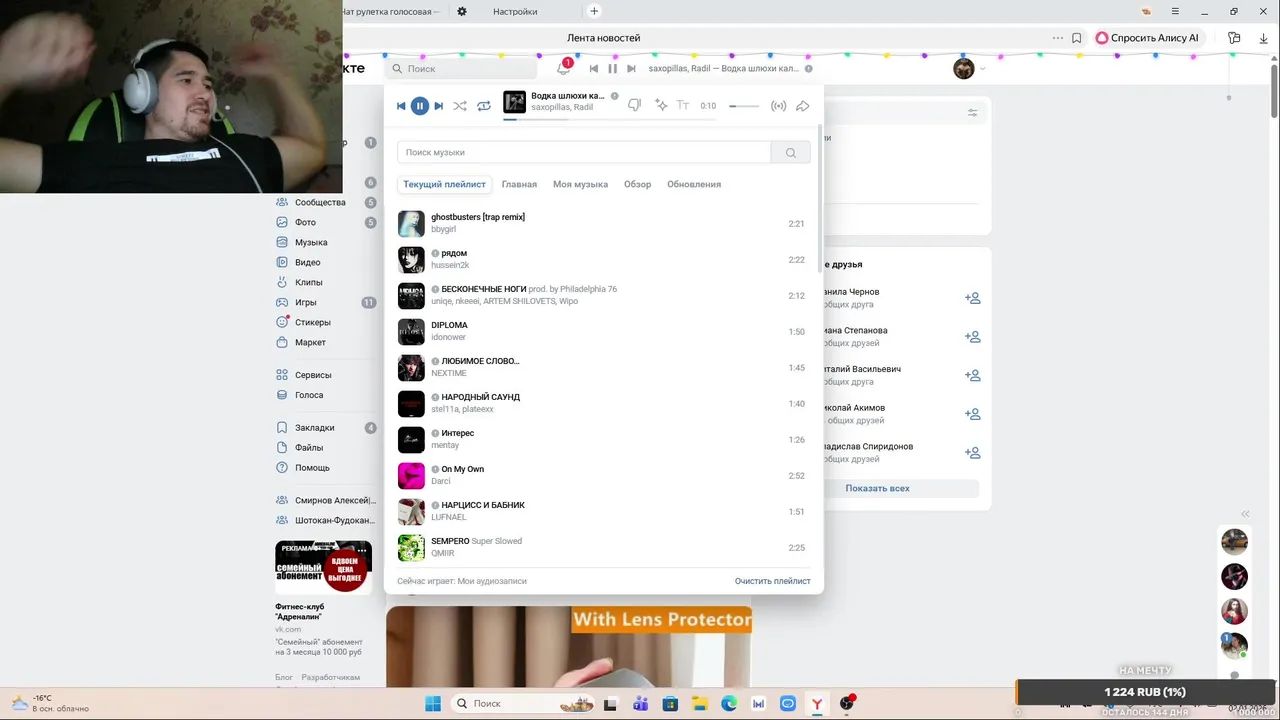
Task: Click the magnifier button beside music search
Action: (791, 152)
